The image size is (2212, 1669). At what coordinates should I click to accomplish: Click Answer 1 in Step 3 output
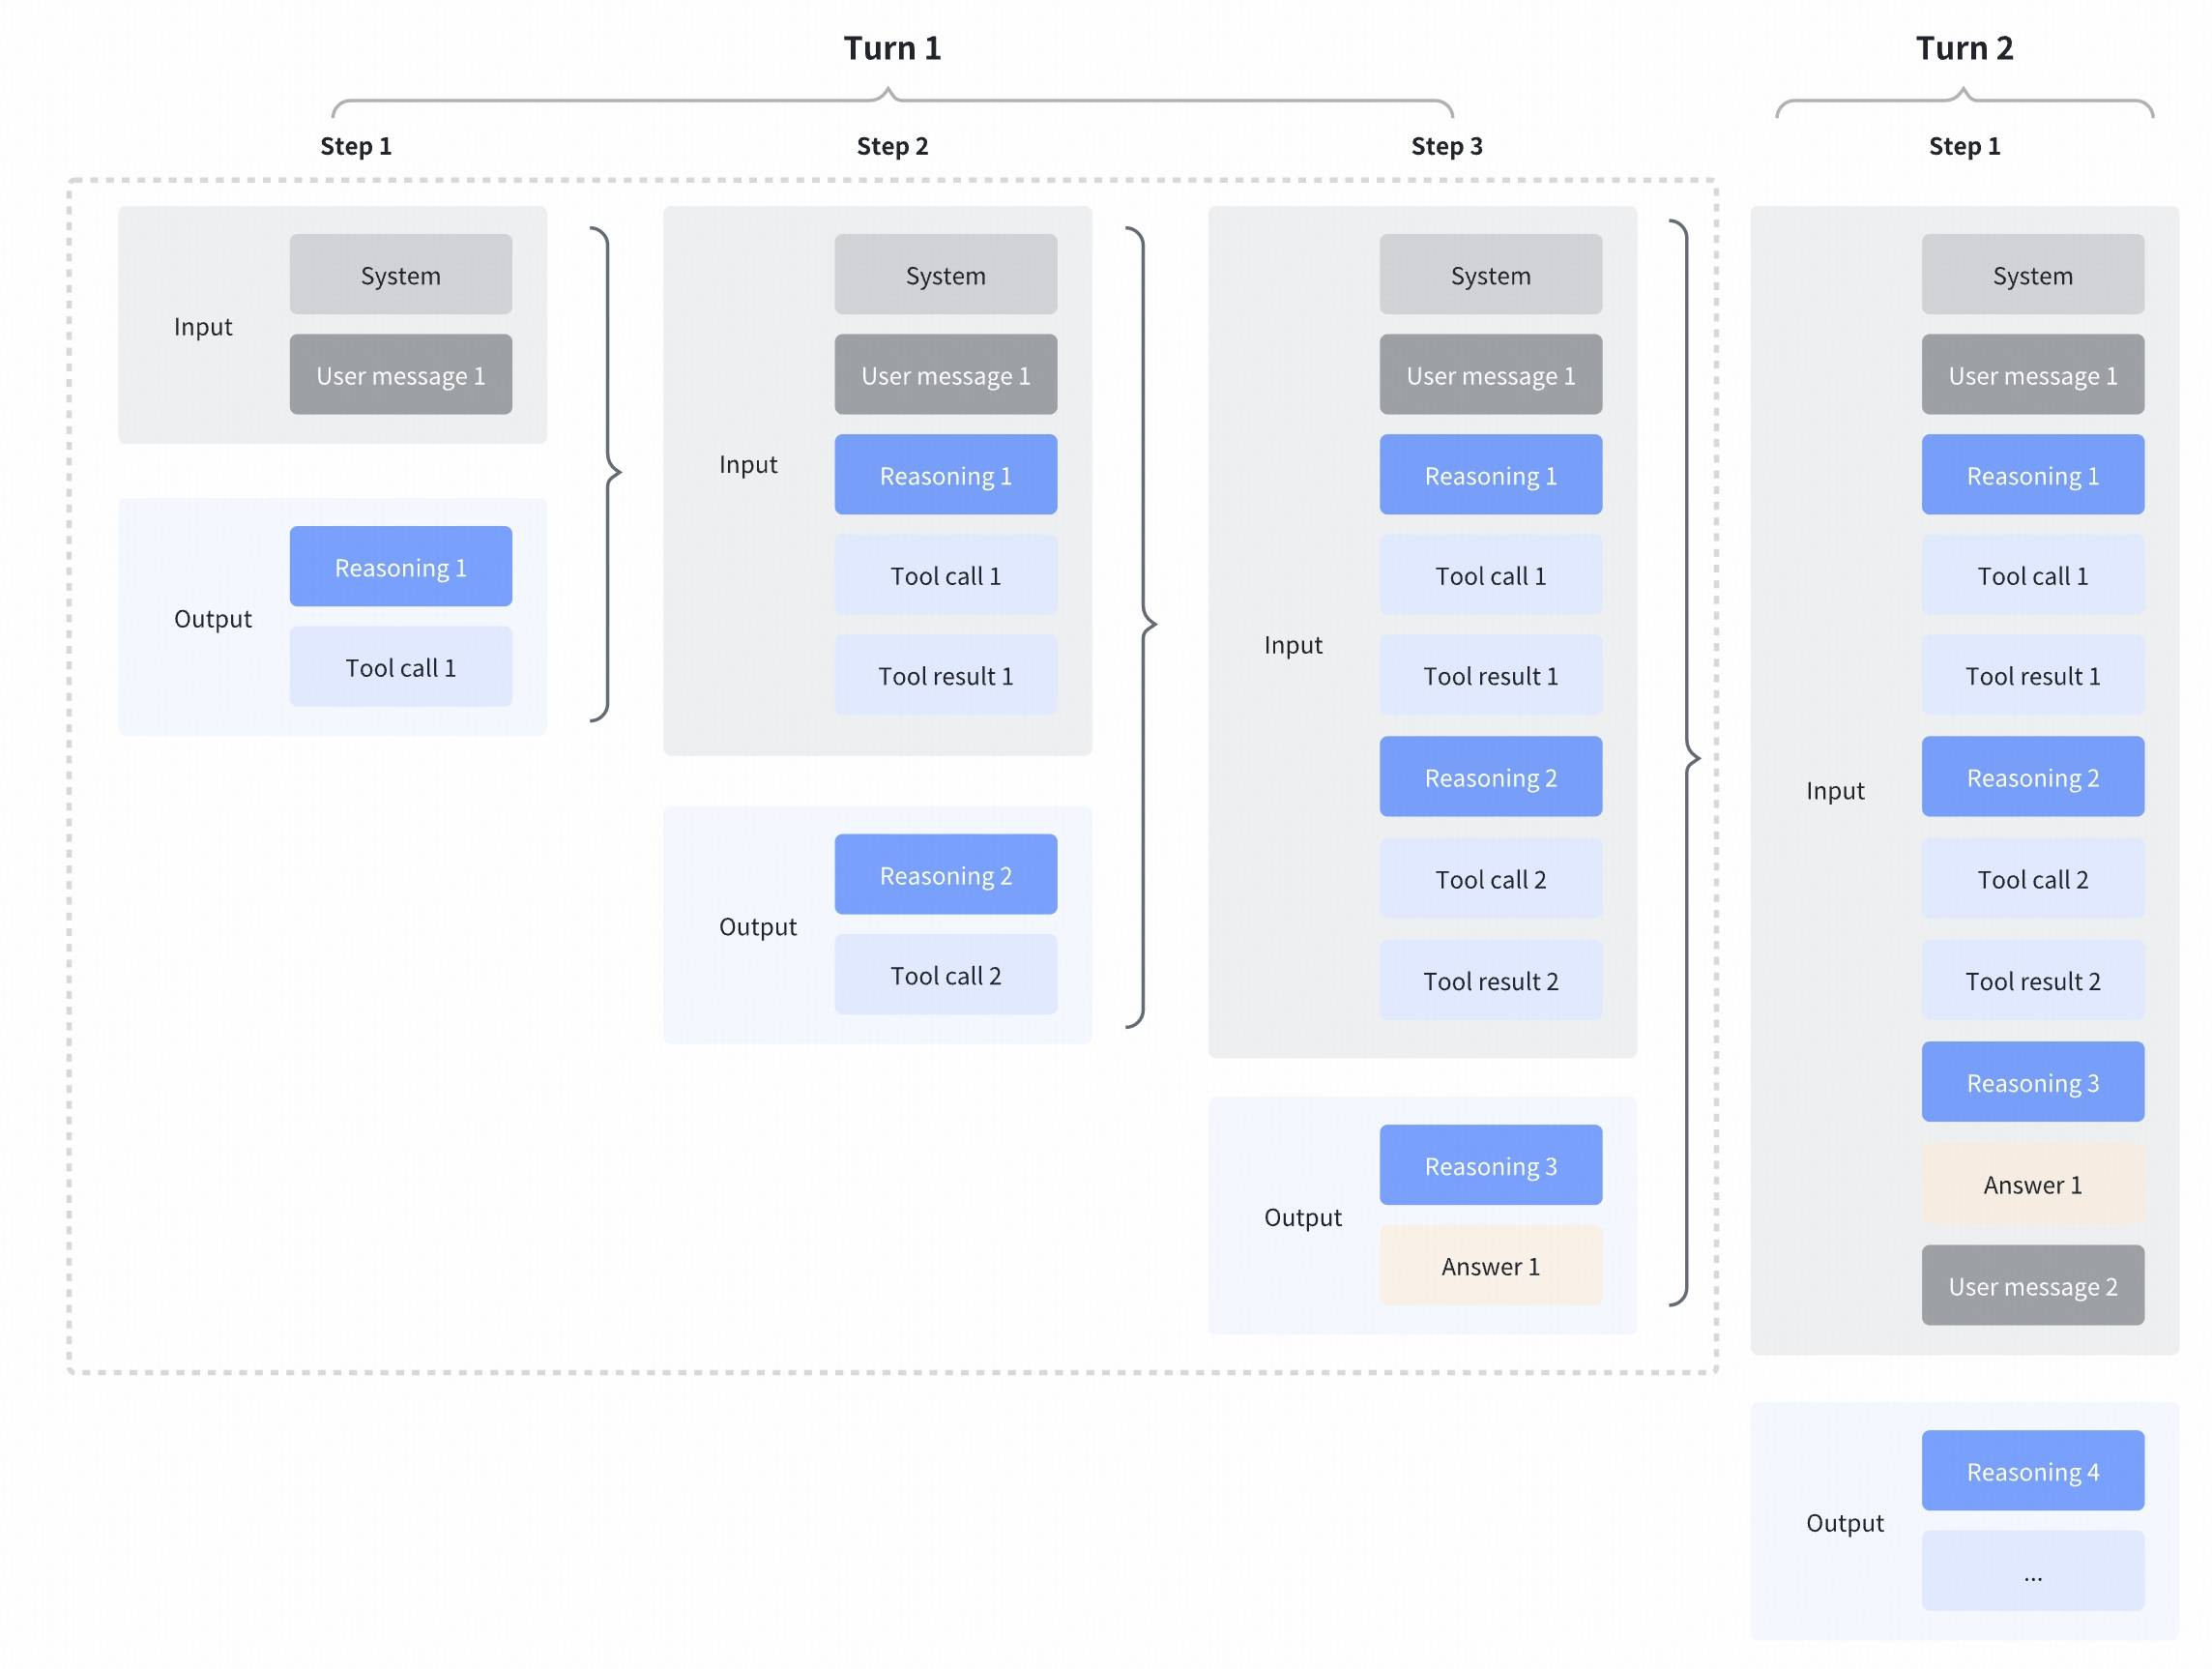(x=1490, y=1265)
